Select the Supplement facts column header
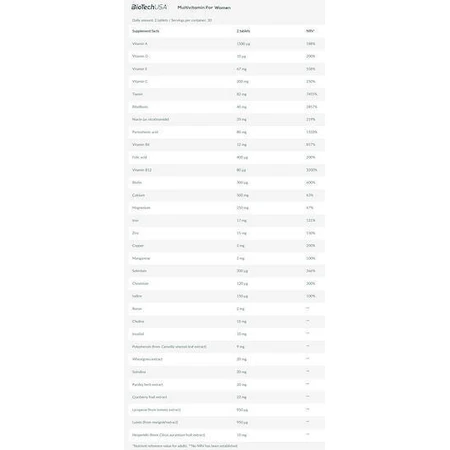Viewport: 450px width, 450px height. click(x=146, y=31)
